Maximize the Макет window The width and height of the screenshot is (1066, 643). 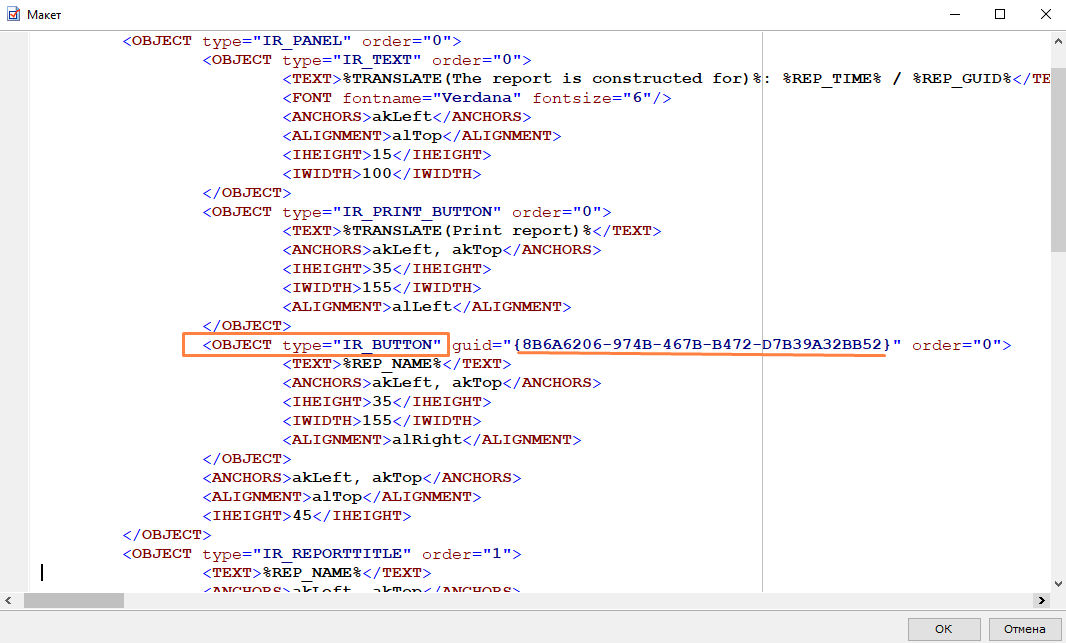click(1000, 15)
